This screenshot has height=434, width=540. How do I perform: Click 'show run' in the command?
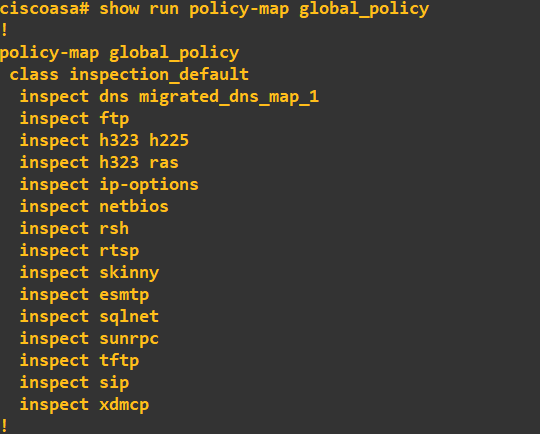[x=139, y=8]
